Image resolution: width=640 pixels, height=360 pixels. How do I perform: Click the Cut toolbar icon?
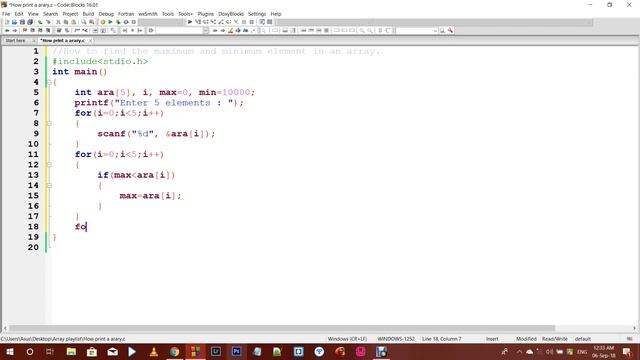[x=58, y=22]
